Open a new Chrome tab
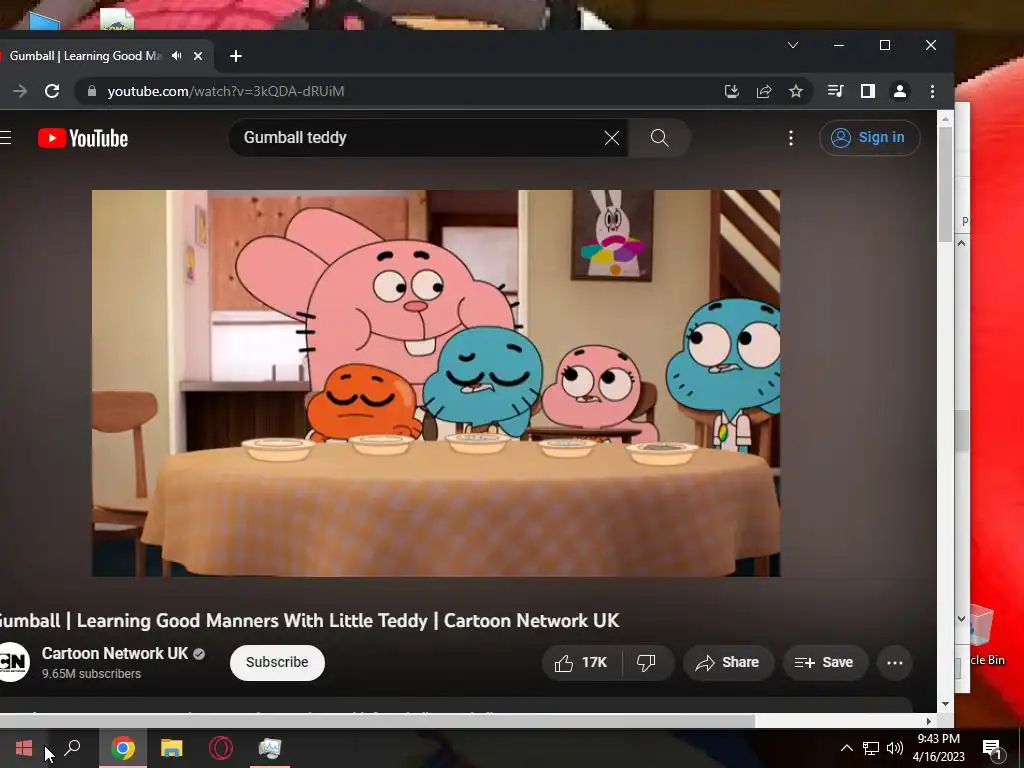This screenshot has height=768, width=1024. (236, 56)
